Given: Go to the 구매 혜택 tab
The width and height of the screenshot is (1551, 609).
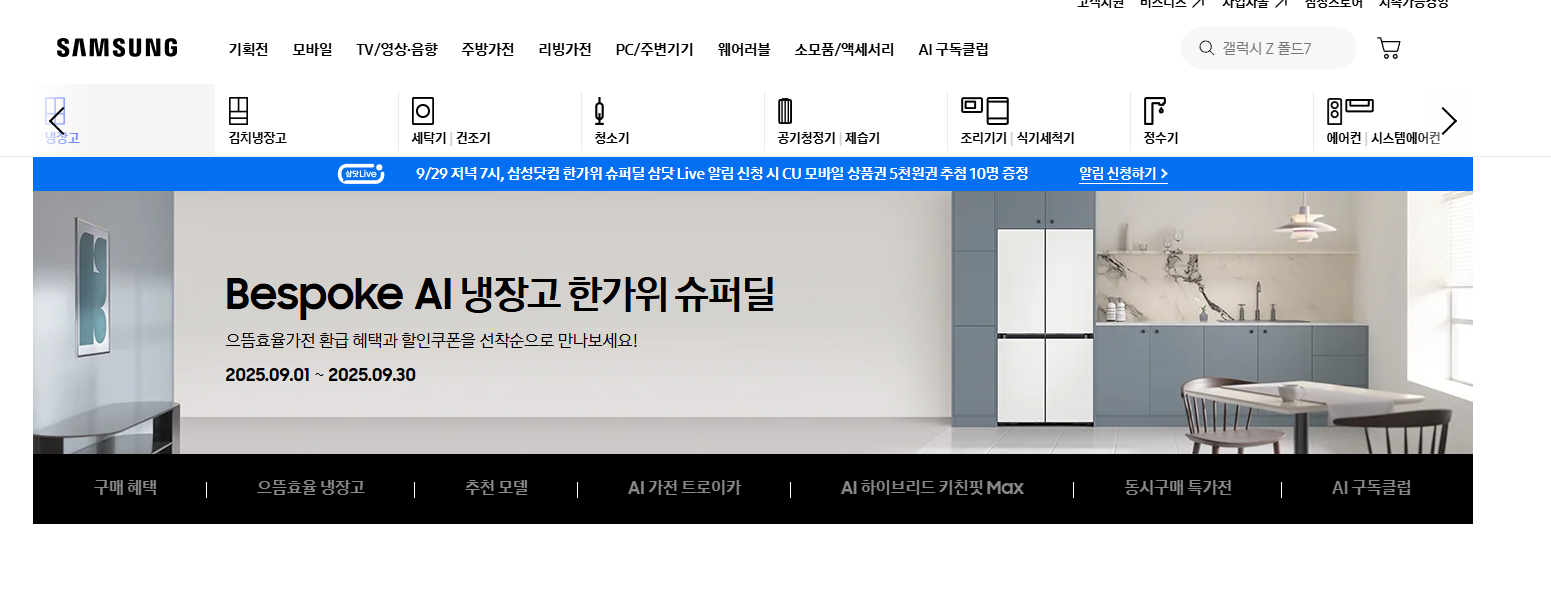Looking at the screenshot, I should 125,488.
